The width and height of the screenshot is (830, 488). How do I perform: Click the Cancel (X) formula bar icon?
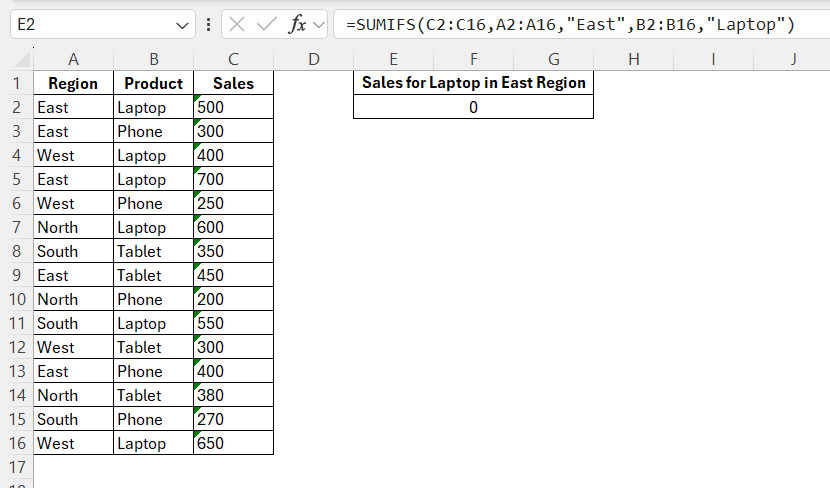click(237, 25)
